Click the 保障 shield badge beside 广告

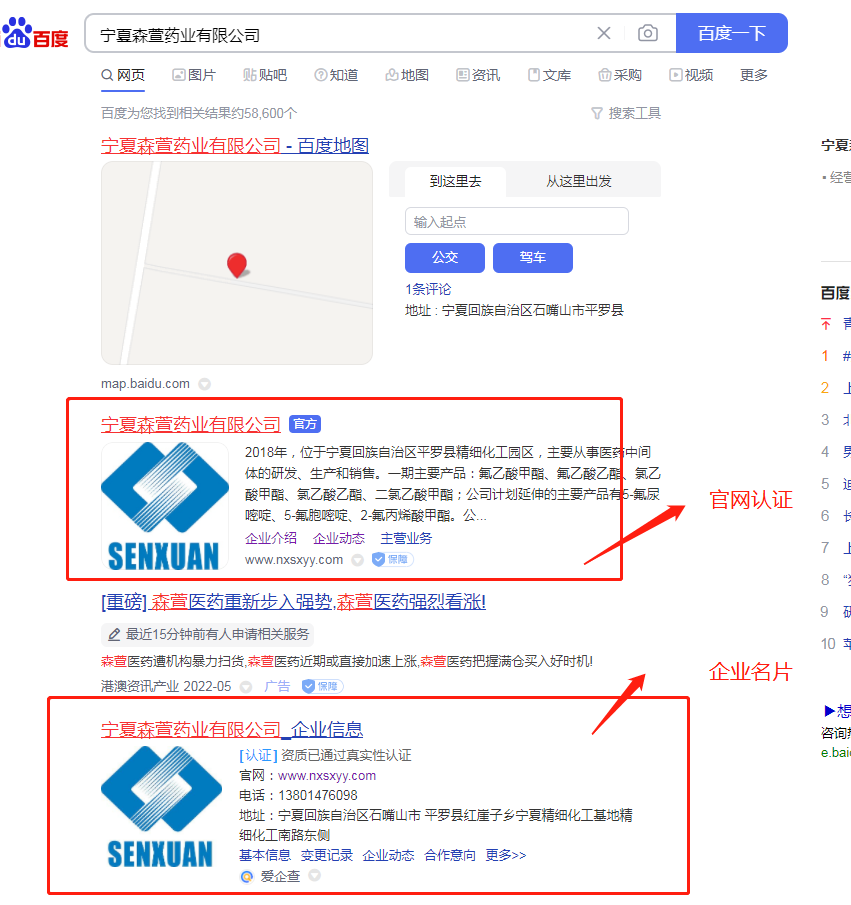tap(323, 686)
